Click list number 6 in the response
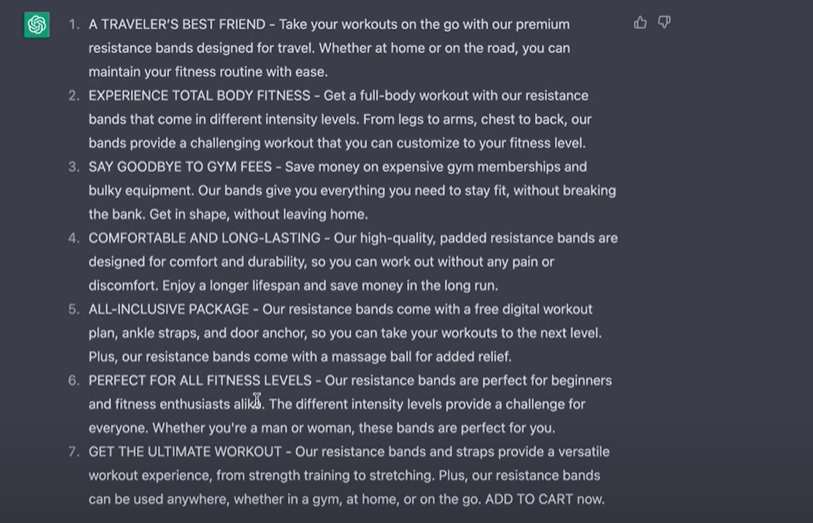This screenshot has width=813, height=523. [x=73, y=381]
